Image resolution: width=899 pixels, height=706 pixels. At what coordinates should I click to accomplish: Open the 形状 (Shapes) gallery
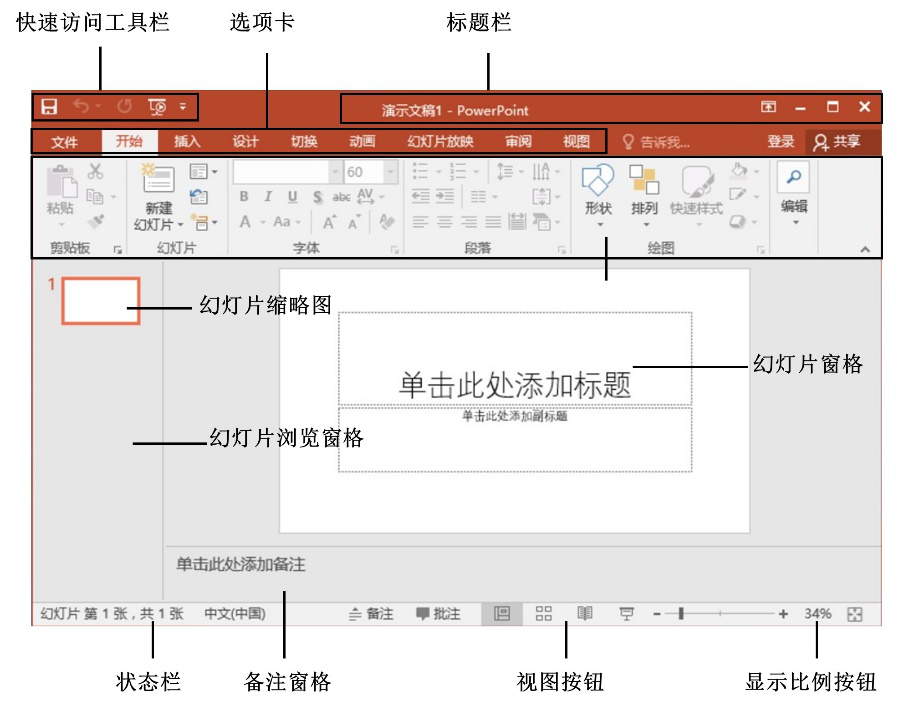(598, 182)
